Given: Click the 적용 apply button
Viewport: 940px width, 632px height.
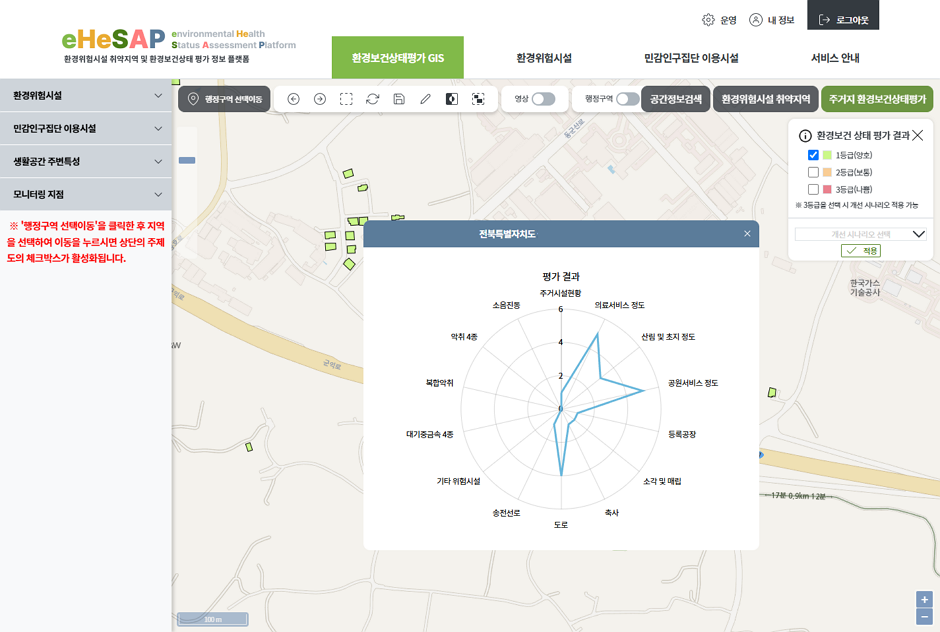Looking at the screenshot, I should [861, 251].
